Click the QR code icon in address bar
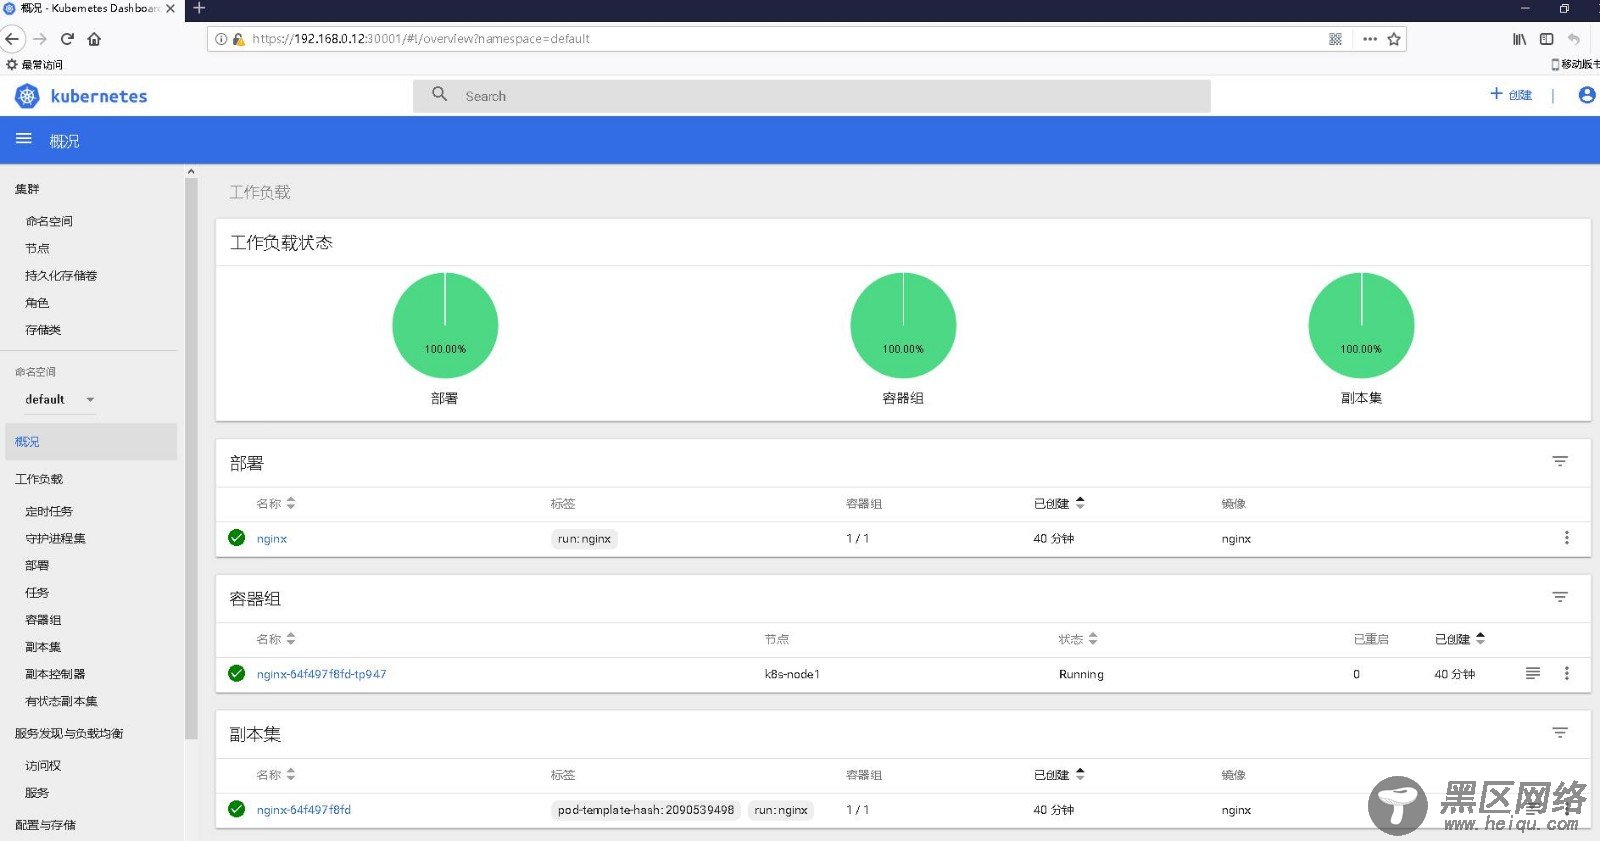The width and height of the screenshot is (1600, 841). [x=1335, y=39]
